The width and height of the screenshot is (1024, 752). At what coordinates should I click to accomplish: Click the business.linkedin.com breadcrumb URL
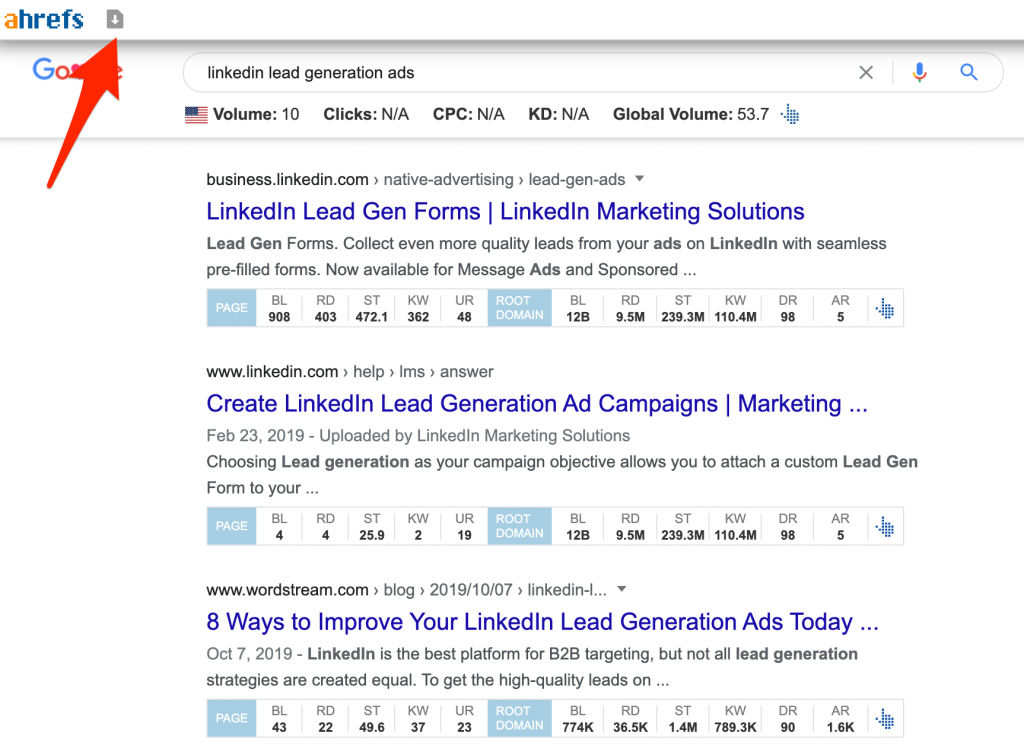(416, 180)
